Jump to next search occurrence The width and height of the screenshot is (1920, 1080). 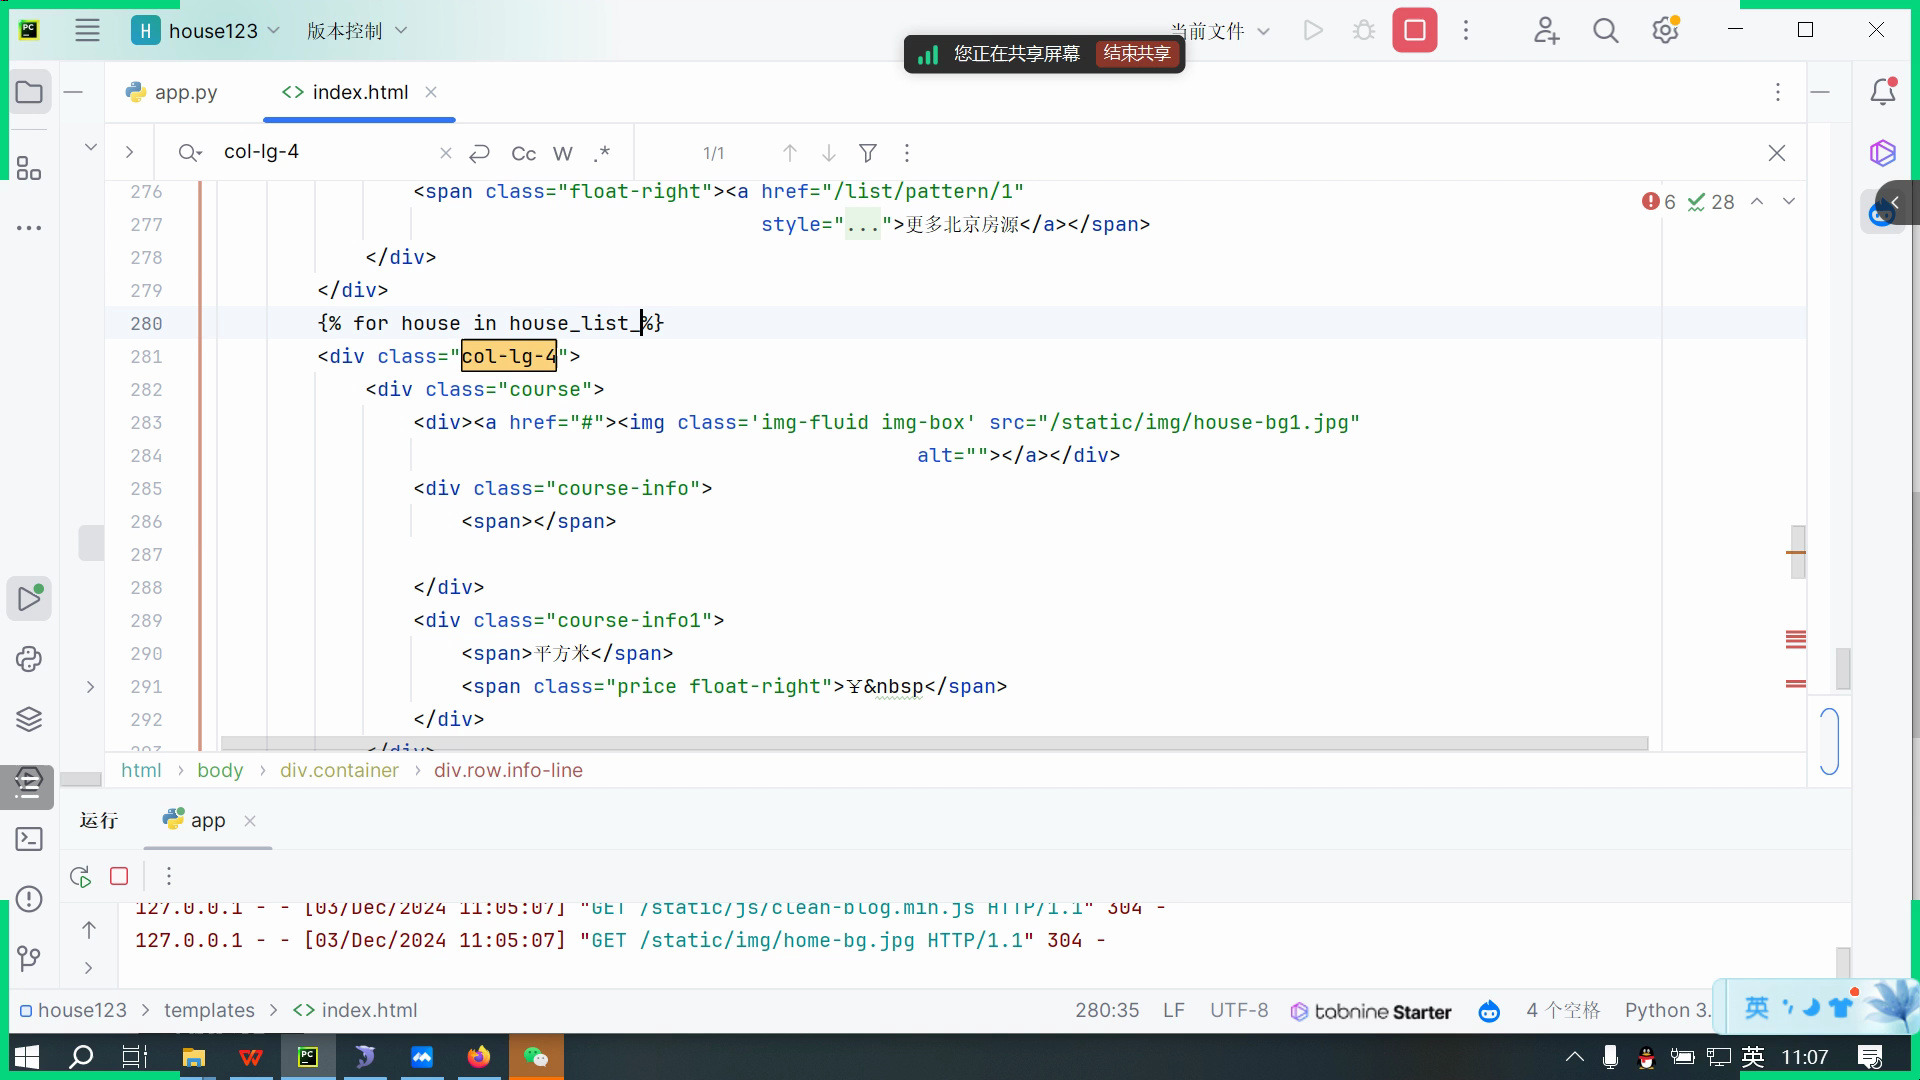coord(829,153)
